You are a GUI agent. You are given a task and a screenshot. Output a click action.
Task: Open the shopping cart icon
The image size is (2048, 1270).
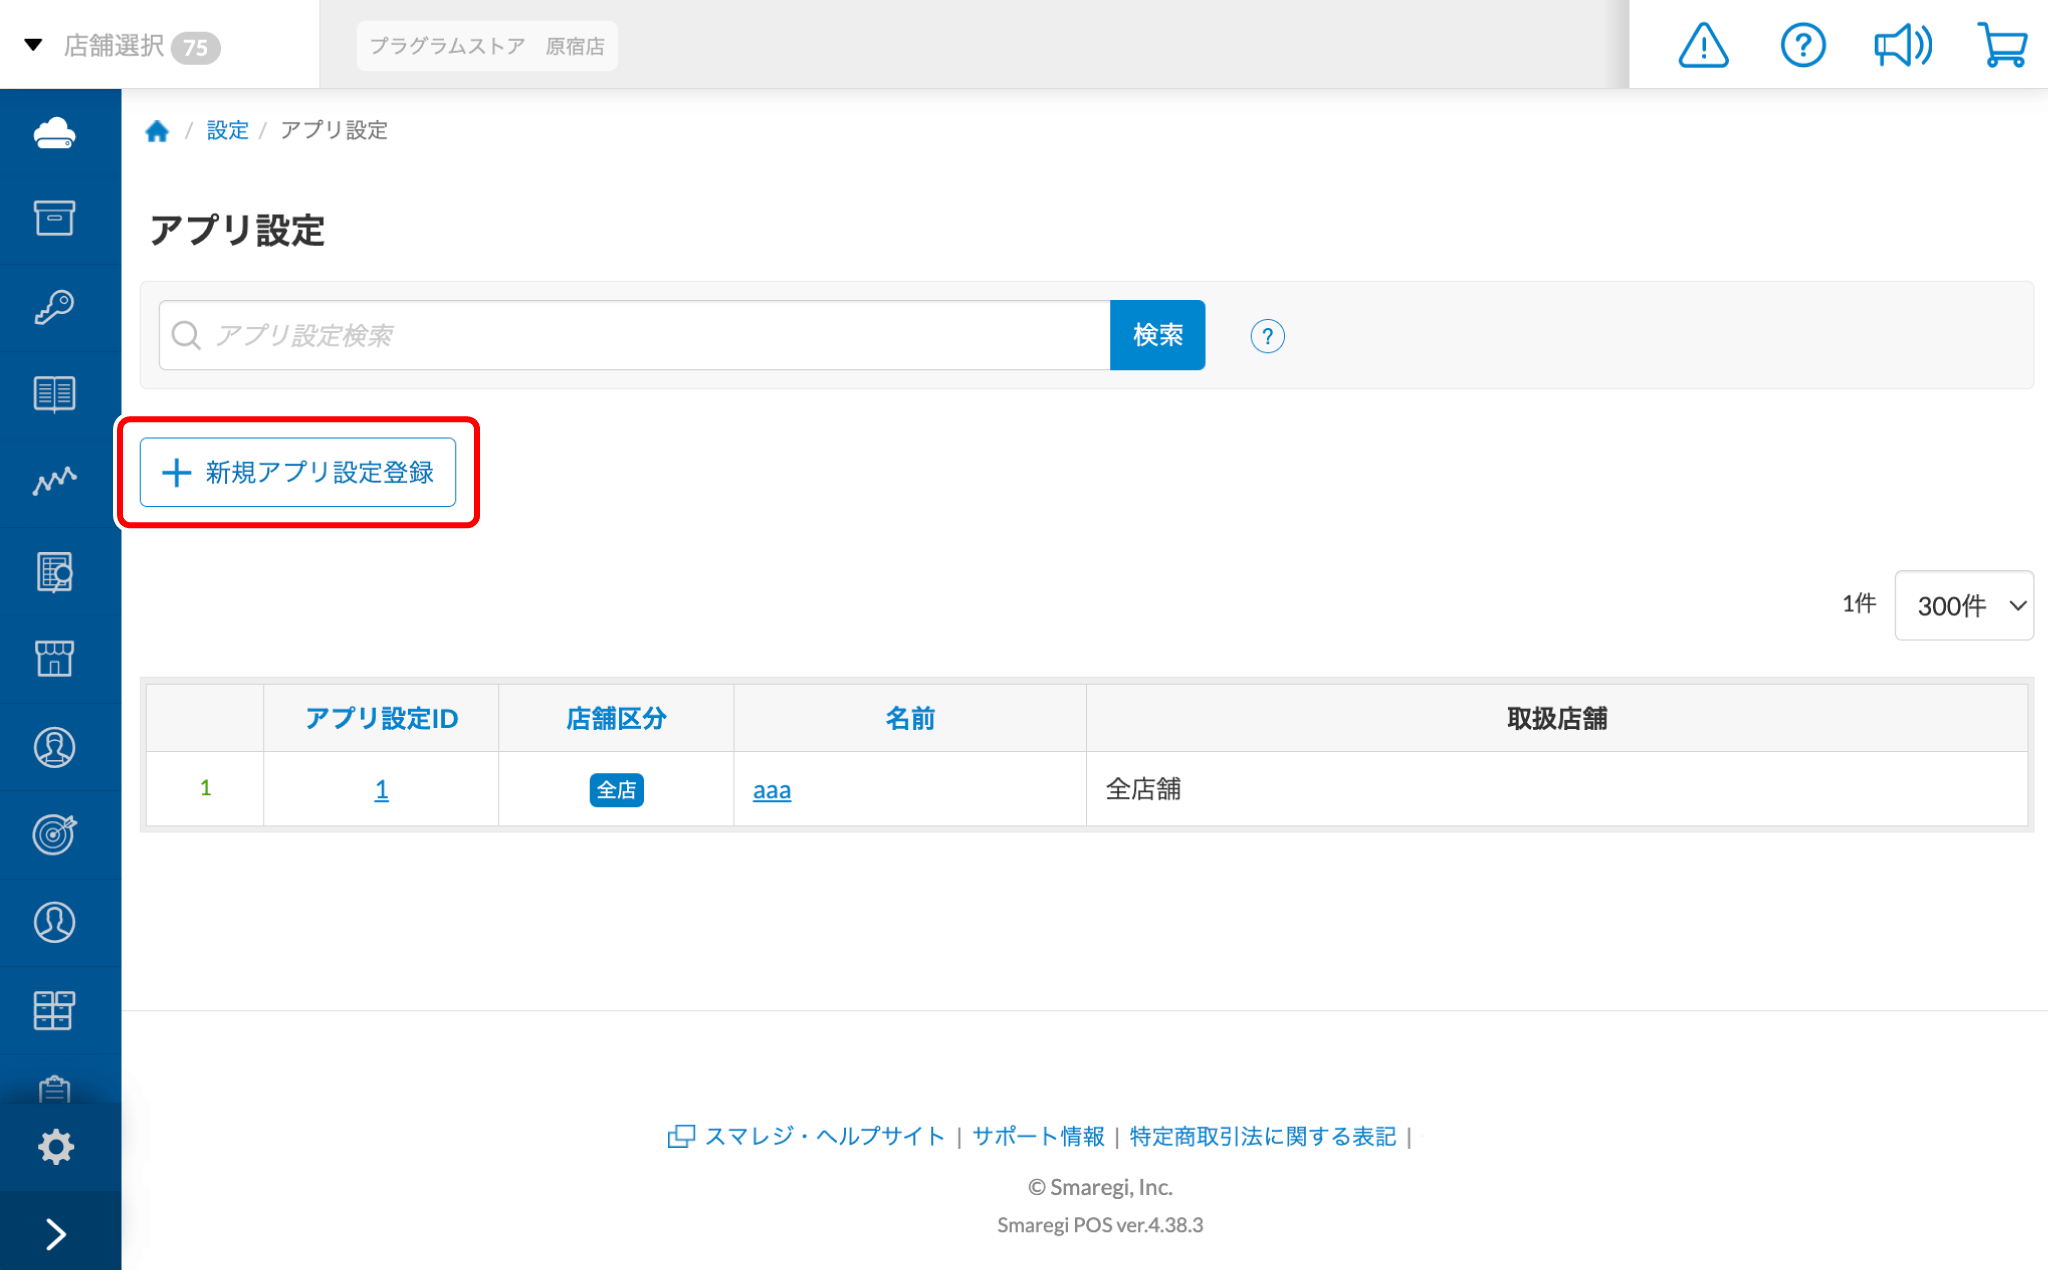(2002, 45)
